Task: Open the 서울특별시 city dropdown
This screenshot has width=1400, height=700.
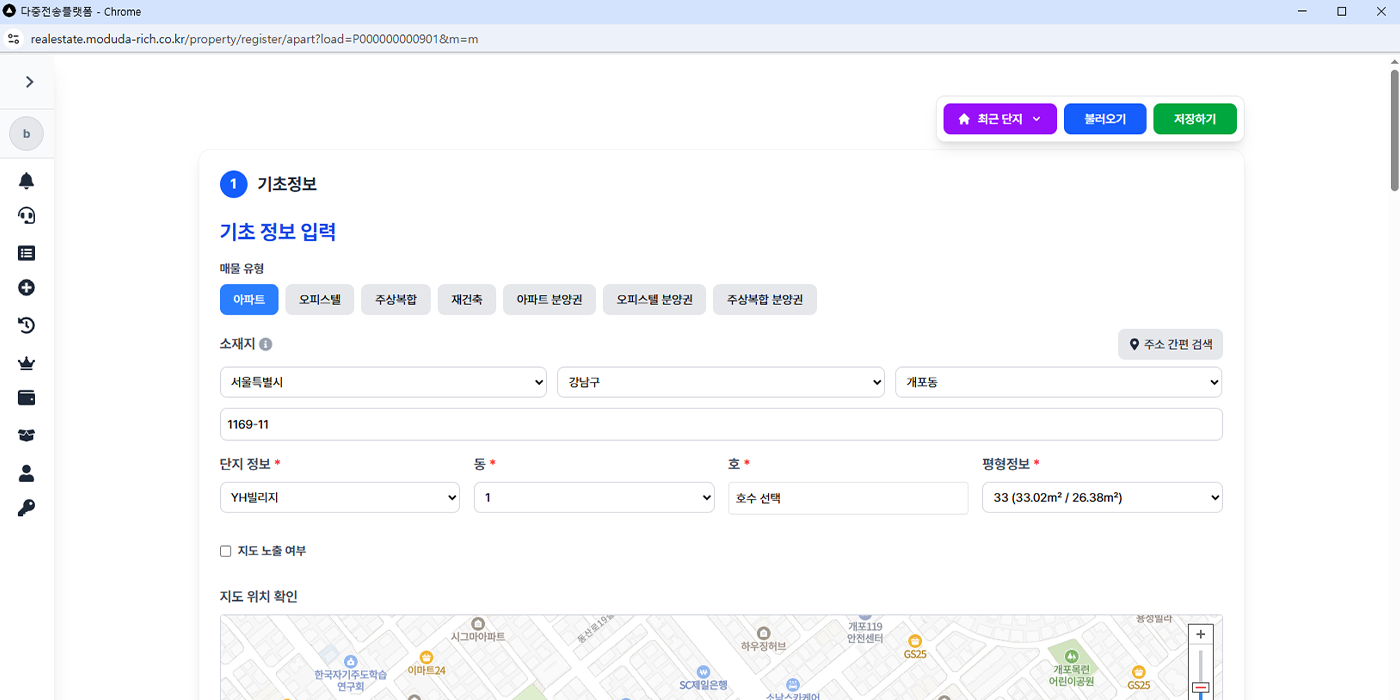Action: pos(383,382)
